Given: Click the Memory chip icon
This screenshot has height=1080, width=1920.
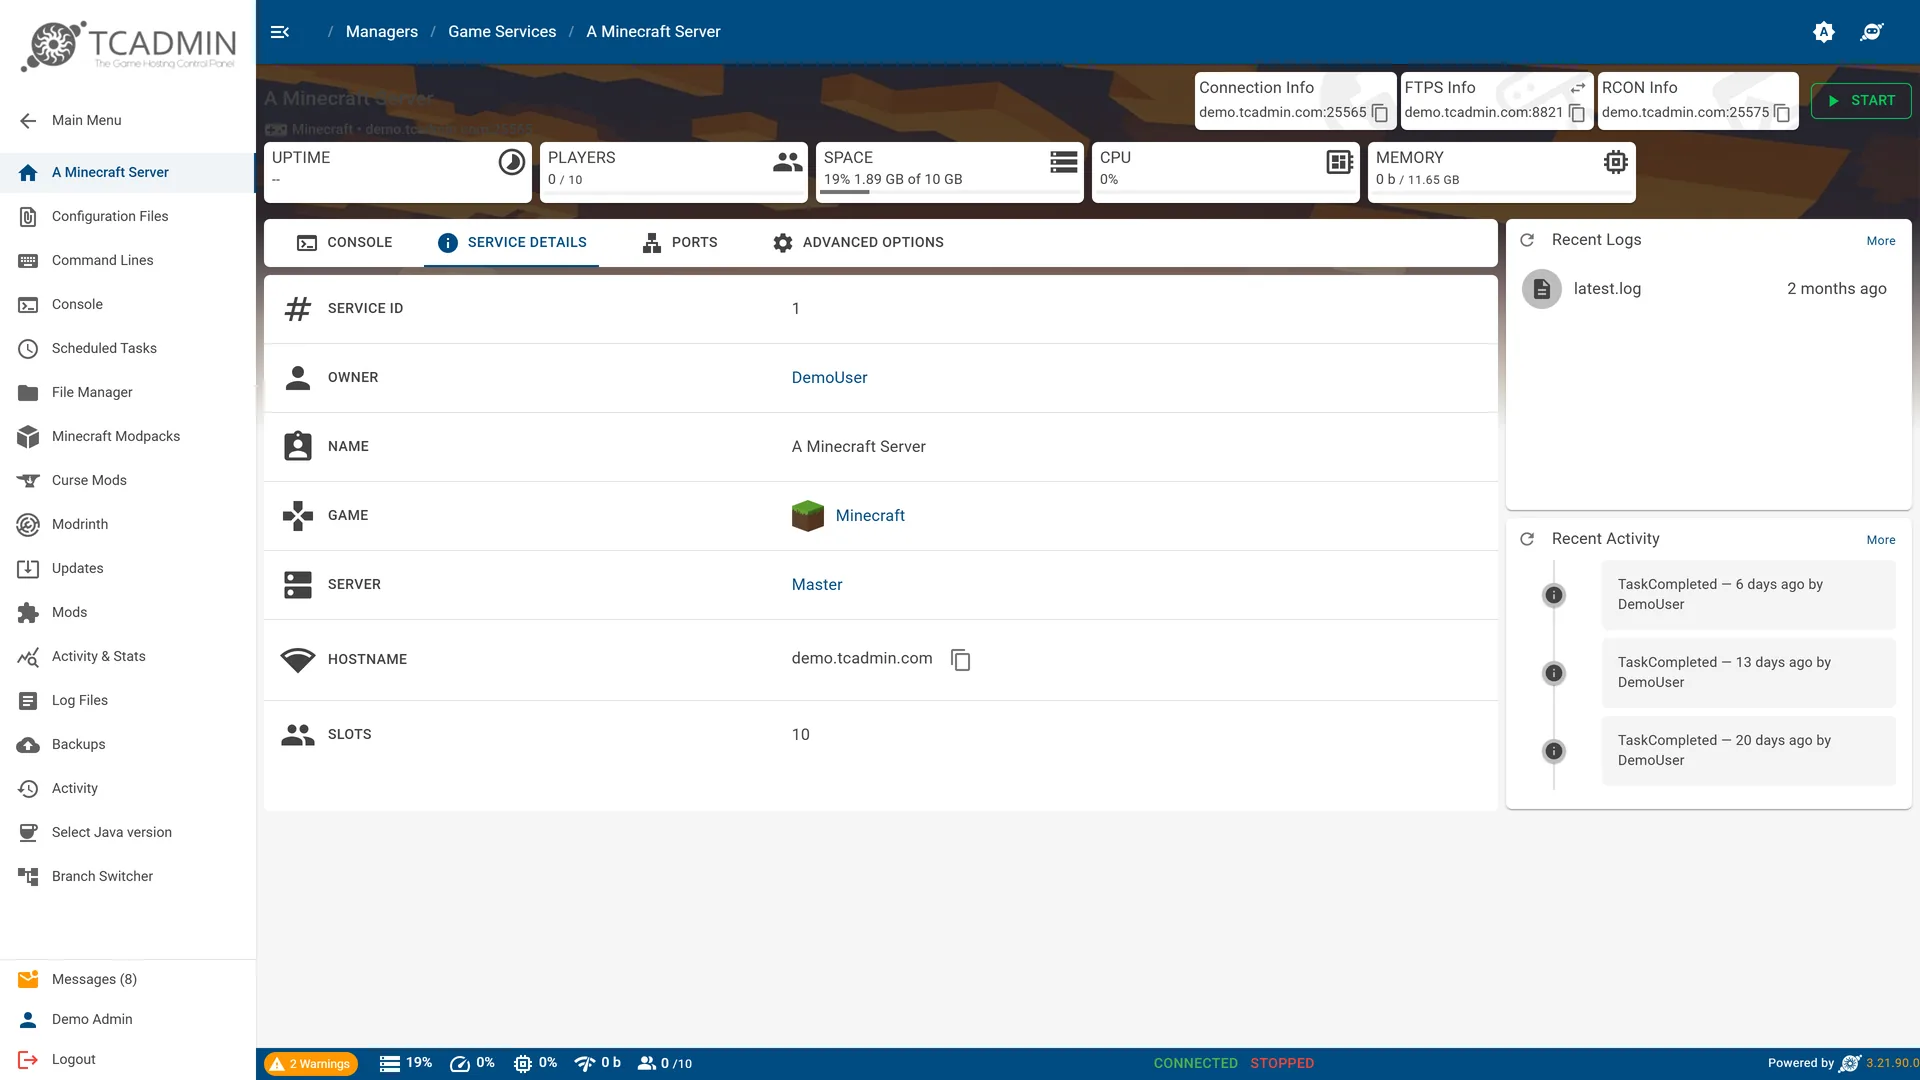Looking at the screenshot, I should coord(1615,162).
